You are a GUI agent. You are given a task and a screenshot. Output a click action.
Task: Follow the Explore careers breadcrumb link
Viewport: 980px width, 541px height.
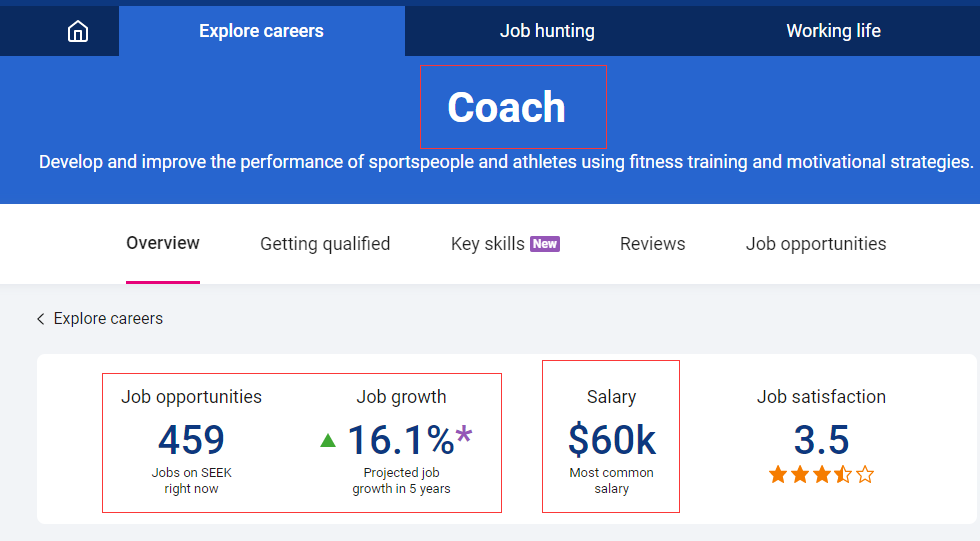click(x=108, y=319)
